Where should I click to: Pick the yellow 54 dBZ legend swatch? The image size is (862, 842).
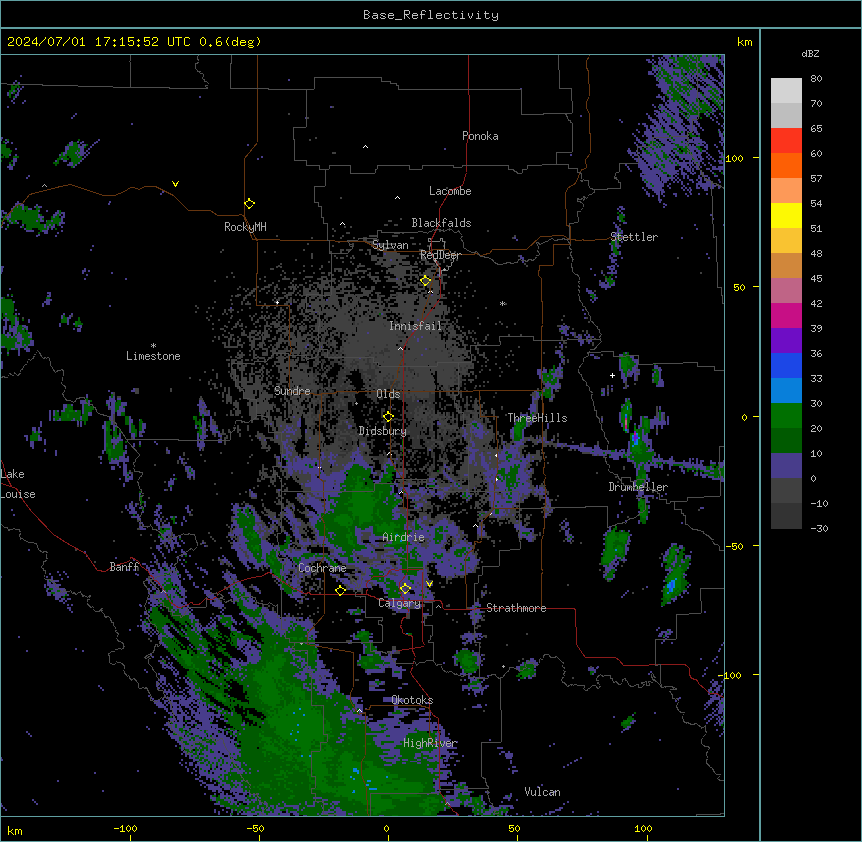coord(786,215)
